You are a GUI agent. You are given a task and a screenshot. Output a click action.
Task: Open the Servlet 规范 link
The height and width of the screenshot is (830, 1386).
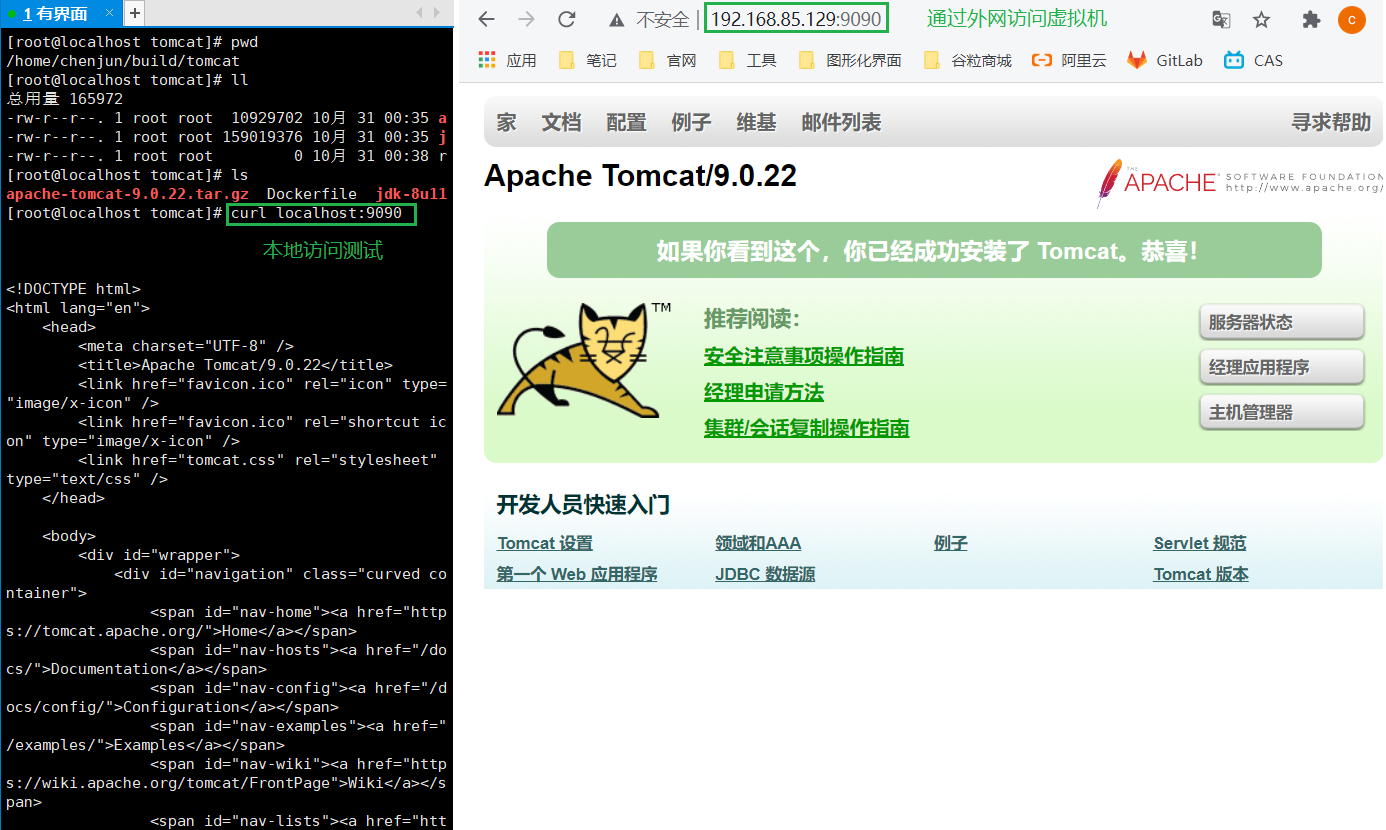click(x=1200, y=543)
